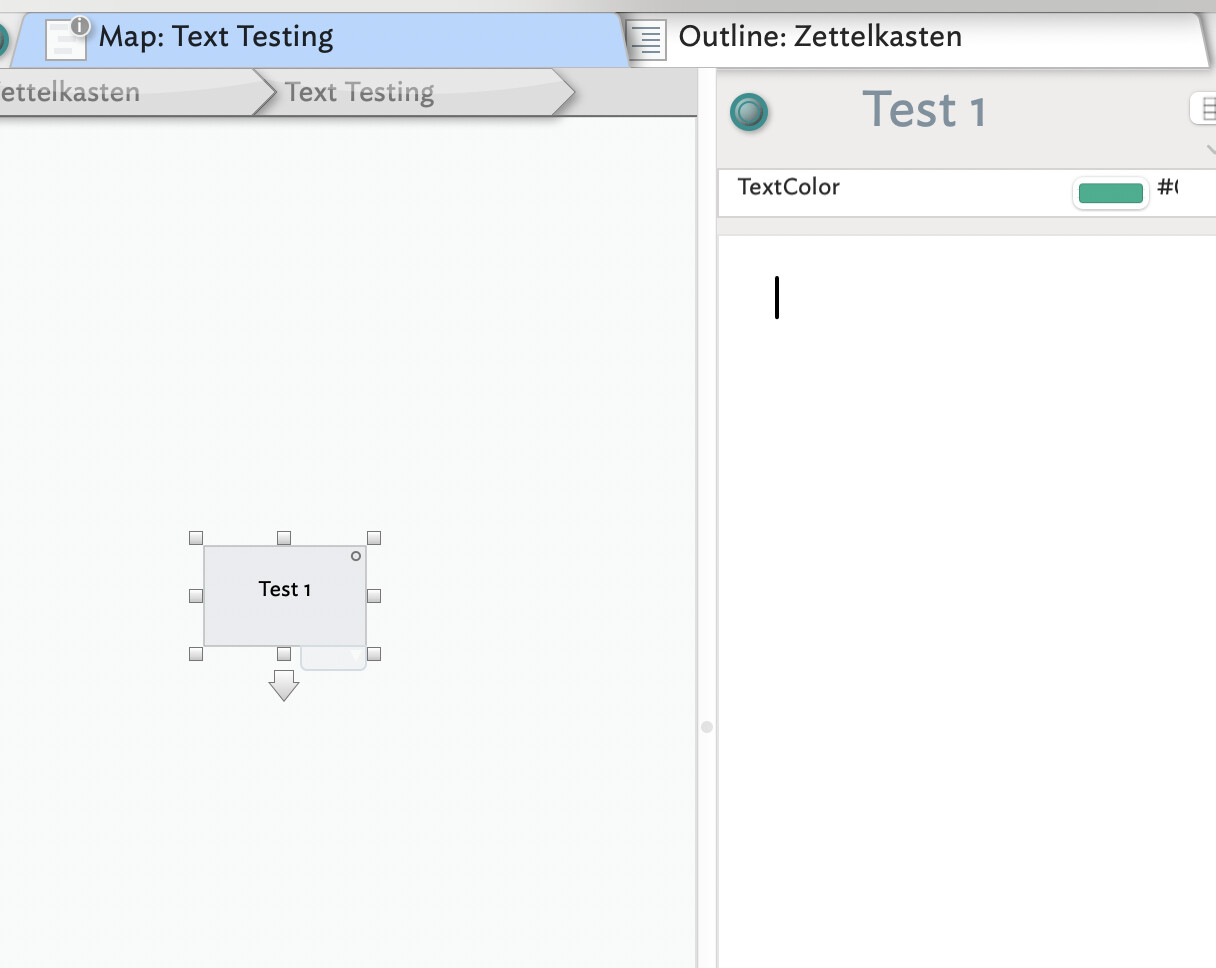Open the displayed attributes table icon
This screenshot has height=968, width=1216.
point(1204,108)
